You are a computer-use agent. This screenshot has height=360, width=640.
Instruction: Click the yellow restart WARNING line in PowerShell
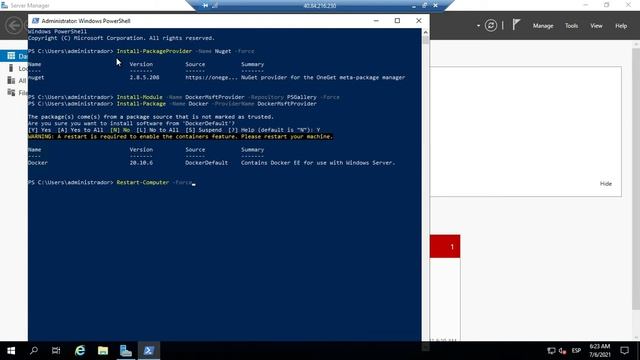point(180,136)
